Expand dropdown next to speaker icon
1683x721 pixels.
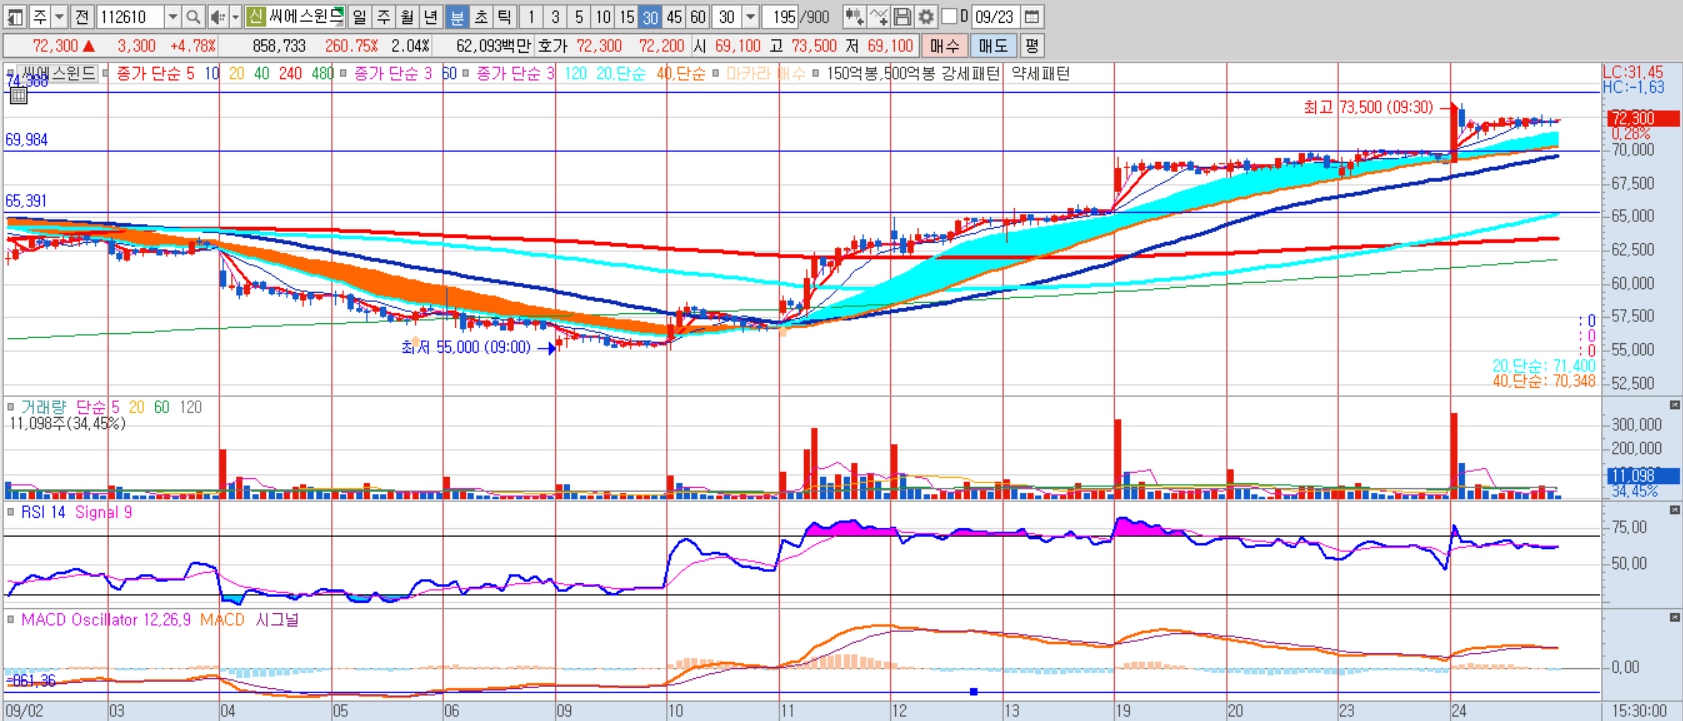coord(236,17)
